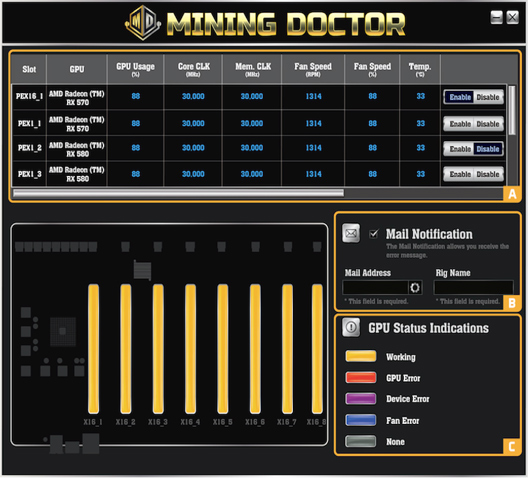Click the gray None status swatch
Viewport: 528px width, 478px height.
pos(361,441)
